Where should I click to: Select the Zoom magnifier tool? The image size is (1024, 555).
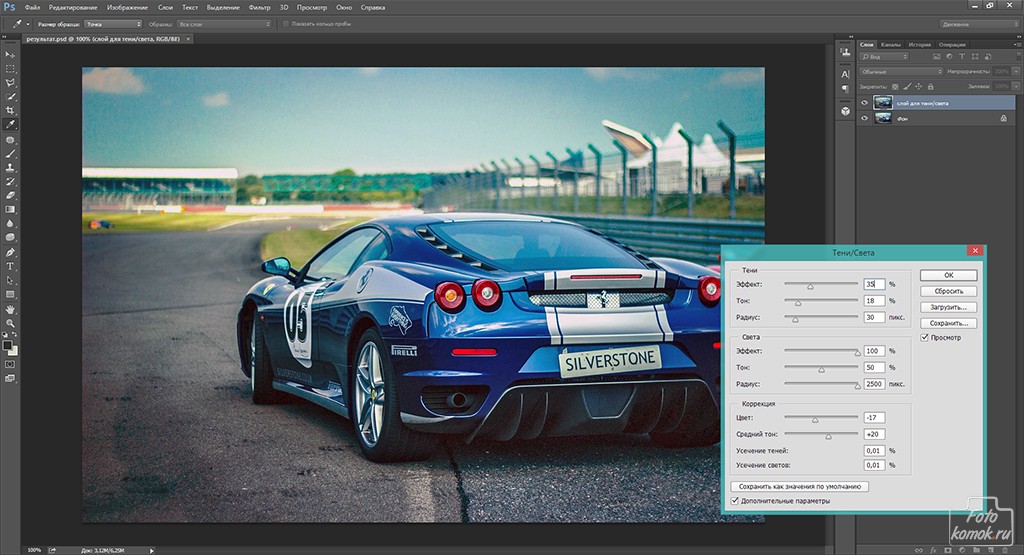(x=10, y=323)
